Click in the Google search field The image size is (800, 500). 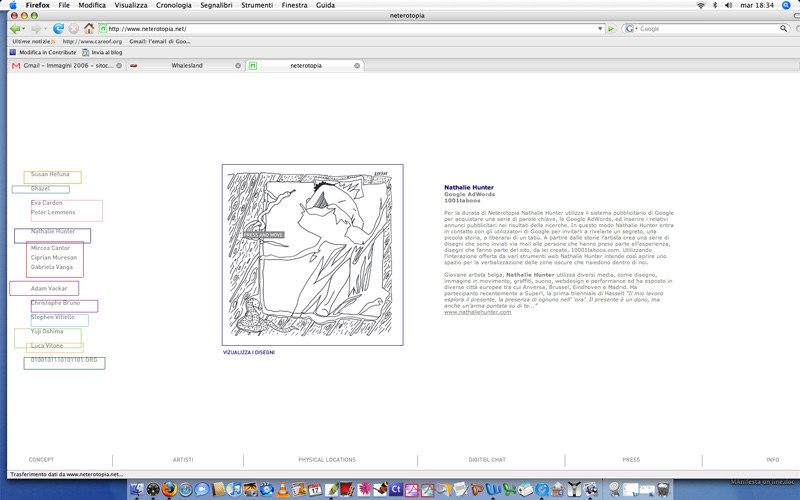point(708,29)
